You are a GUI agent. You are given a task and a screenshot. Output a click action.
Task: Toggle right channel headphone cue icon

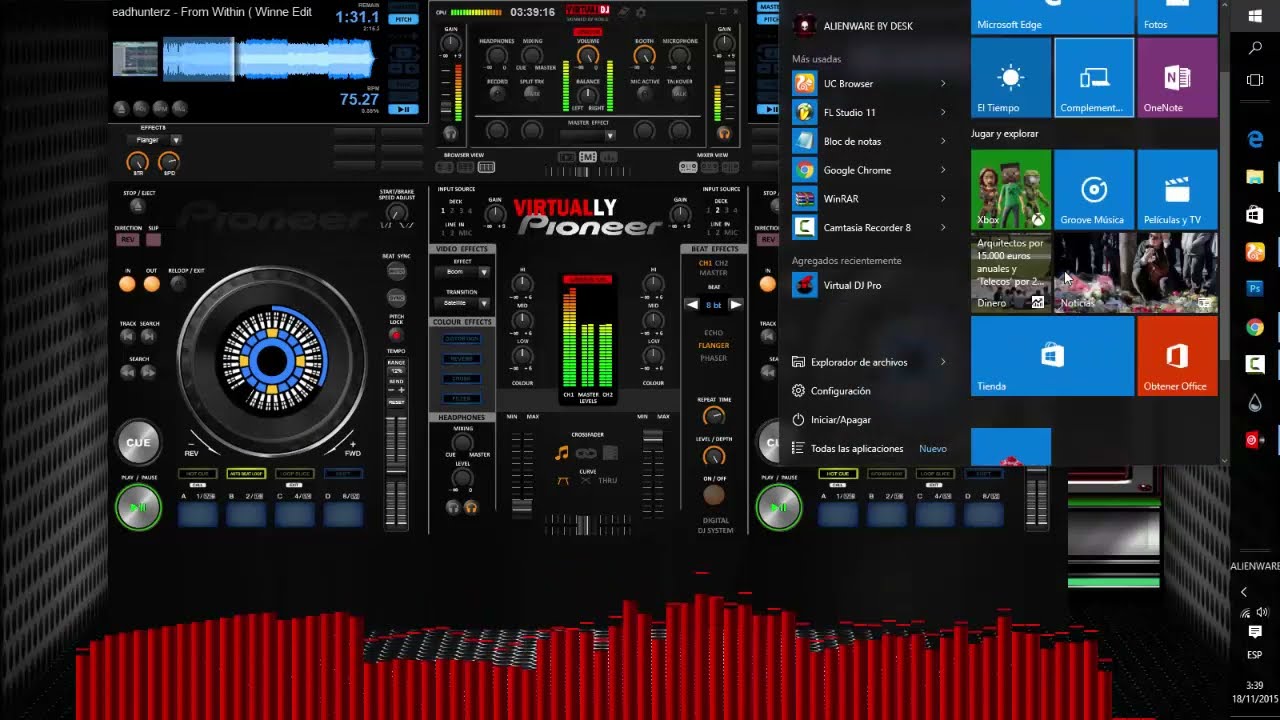coord(724,133)
